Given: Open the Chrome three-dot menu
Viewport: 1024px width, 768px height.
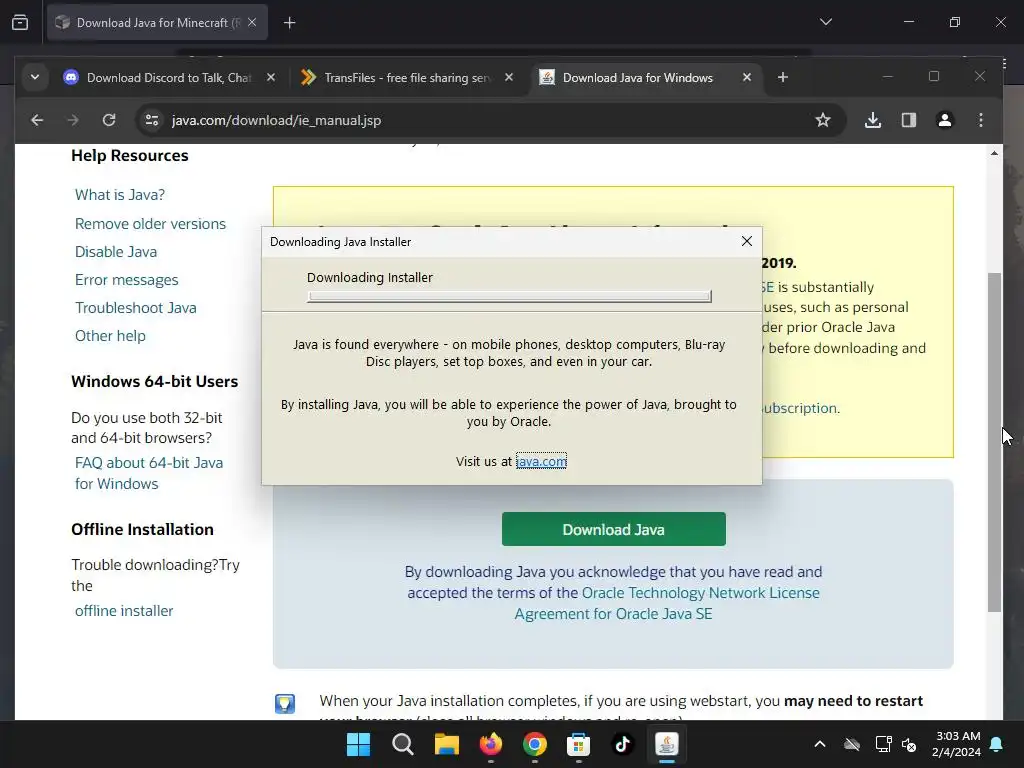Looking at the screenshot, I should pyautogui.click(x=981, y=120).
